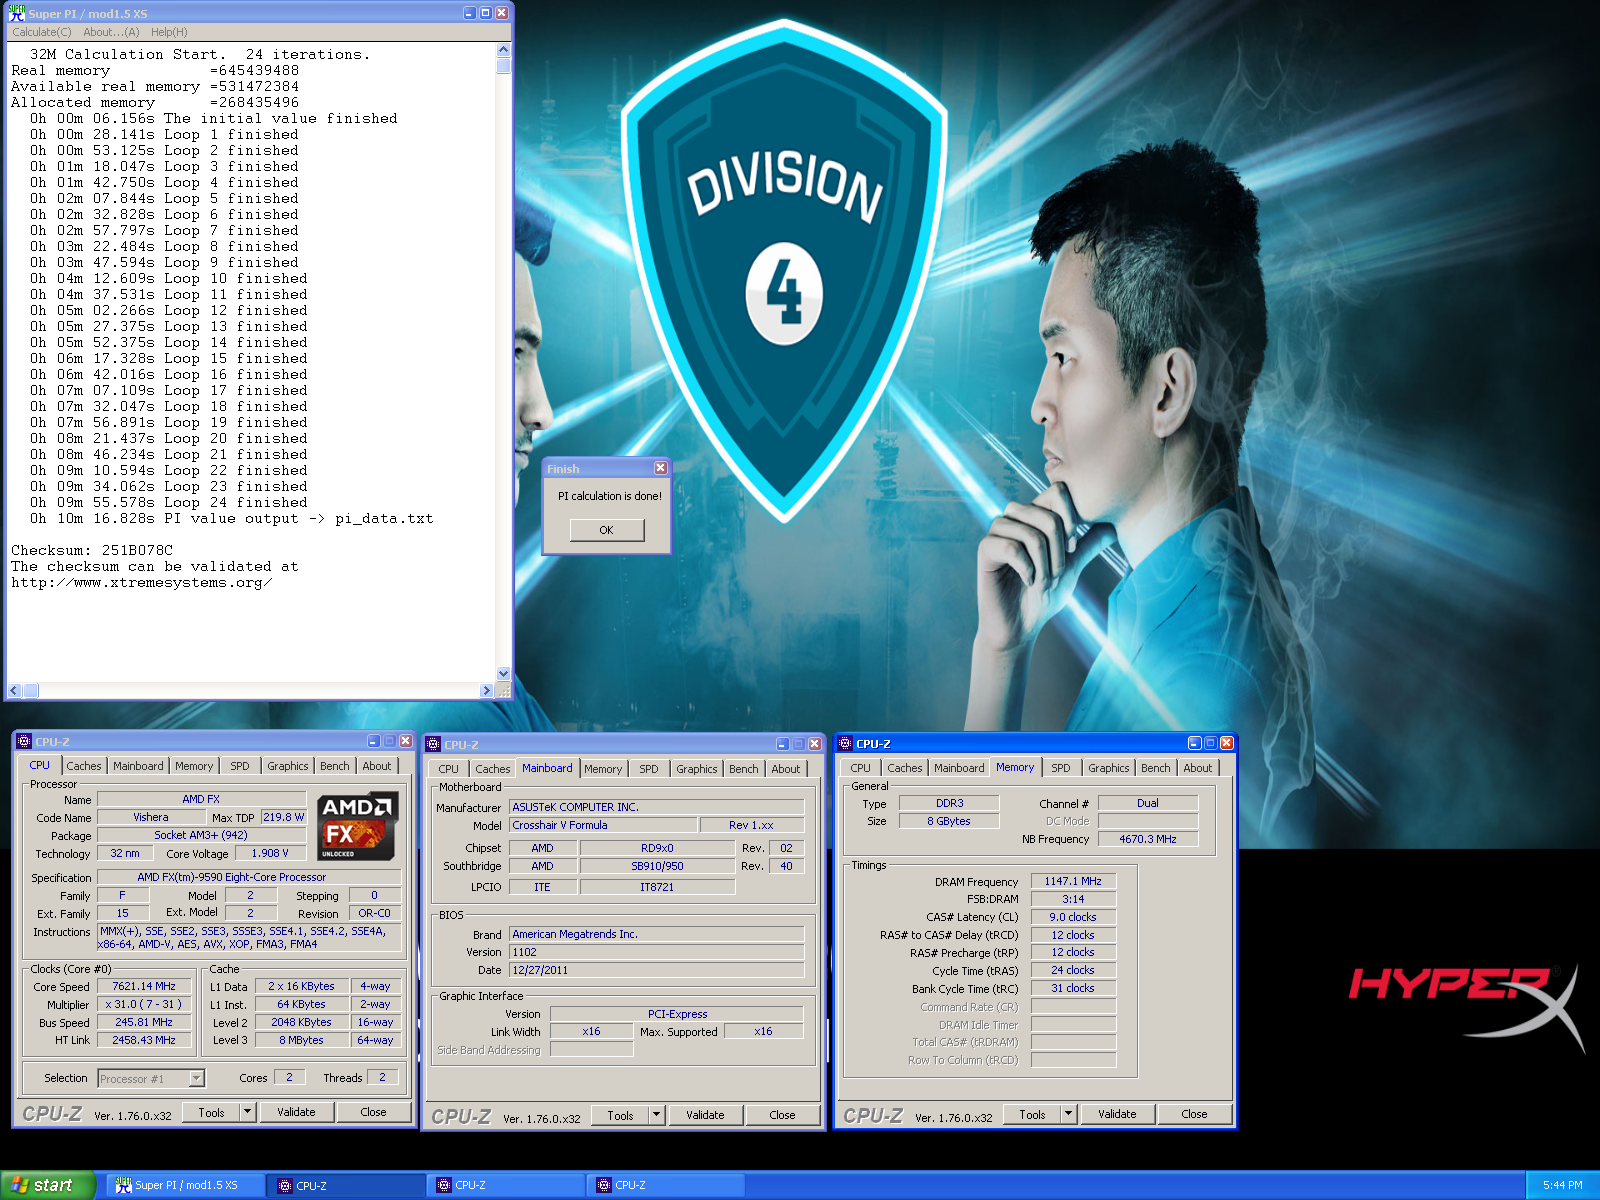Switch to SPD tab in CPU window
1600x1200 pixels.
click(x=240, y=766)
